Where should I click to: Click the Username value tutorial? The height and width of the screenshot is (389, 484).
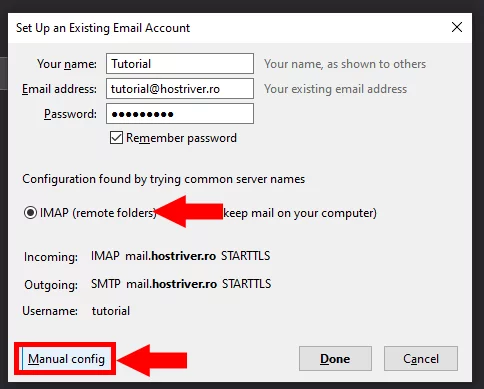[111, 311]
